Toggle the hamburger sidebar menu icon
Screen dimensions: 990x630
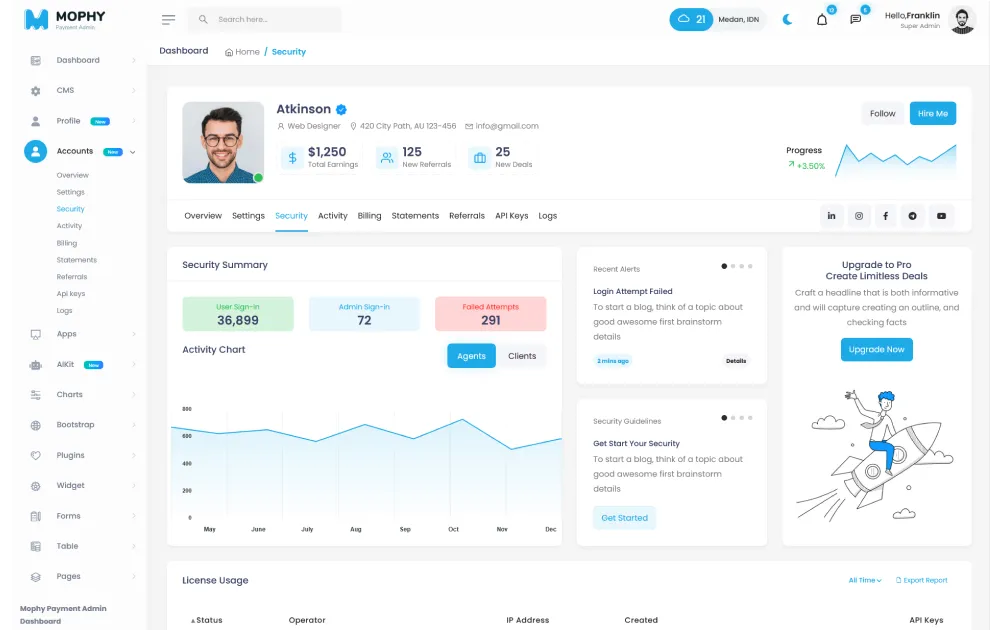[168, 20]
